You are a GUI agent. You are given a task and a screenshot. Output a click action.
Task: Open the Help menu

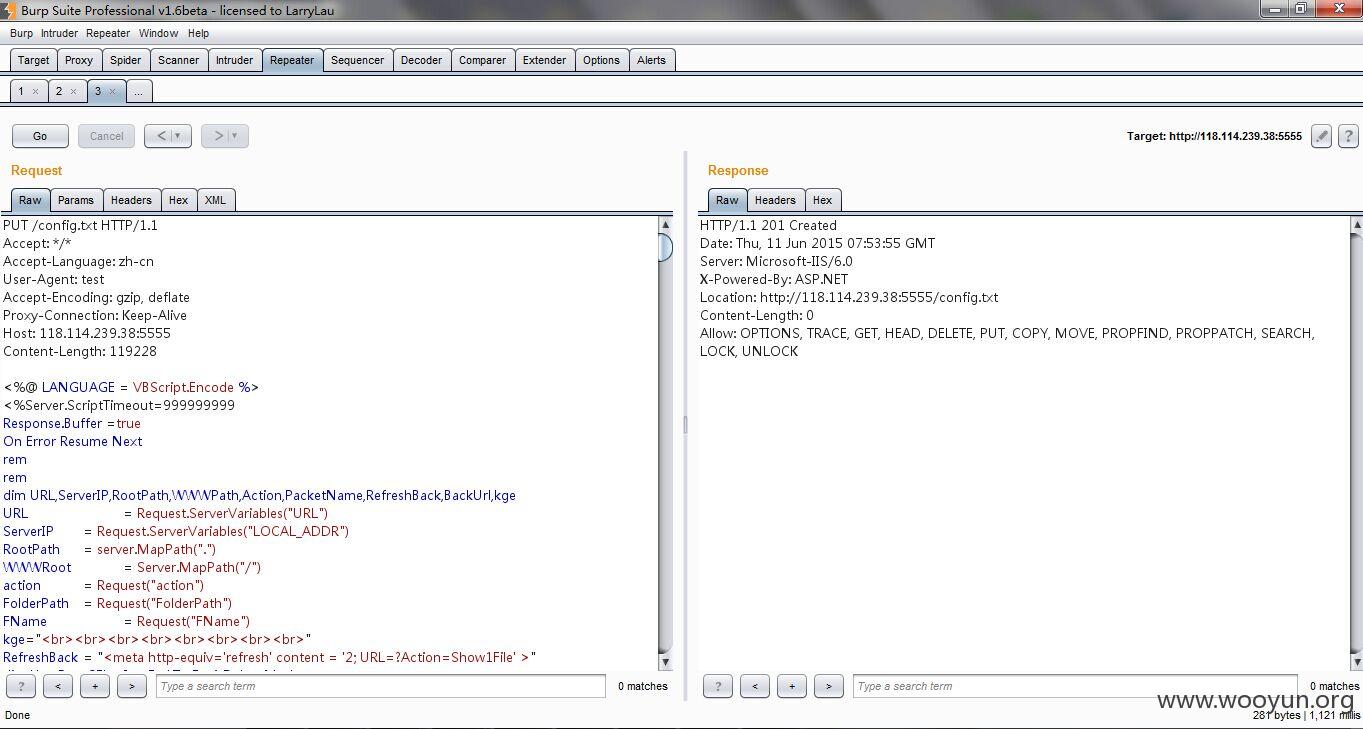pos(198,33)
